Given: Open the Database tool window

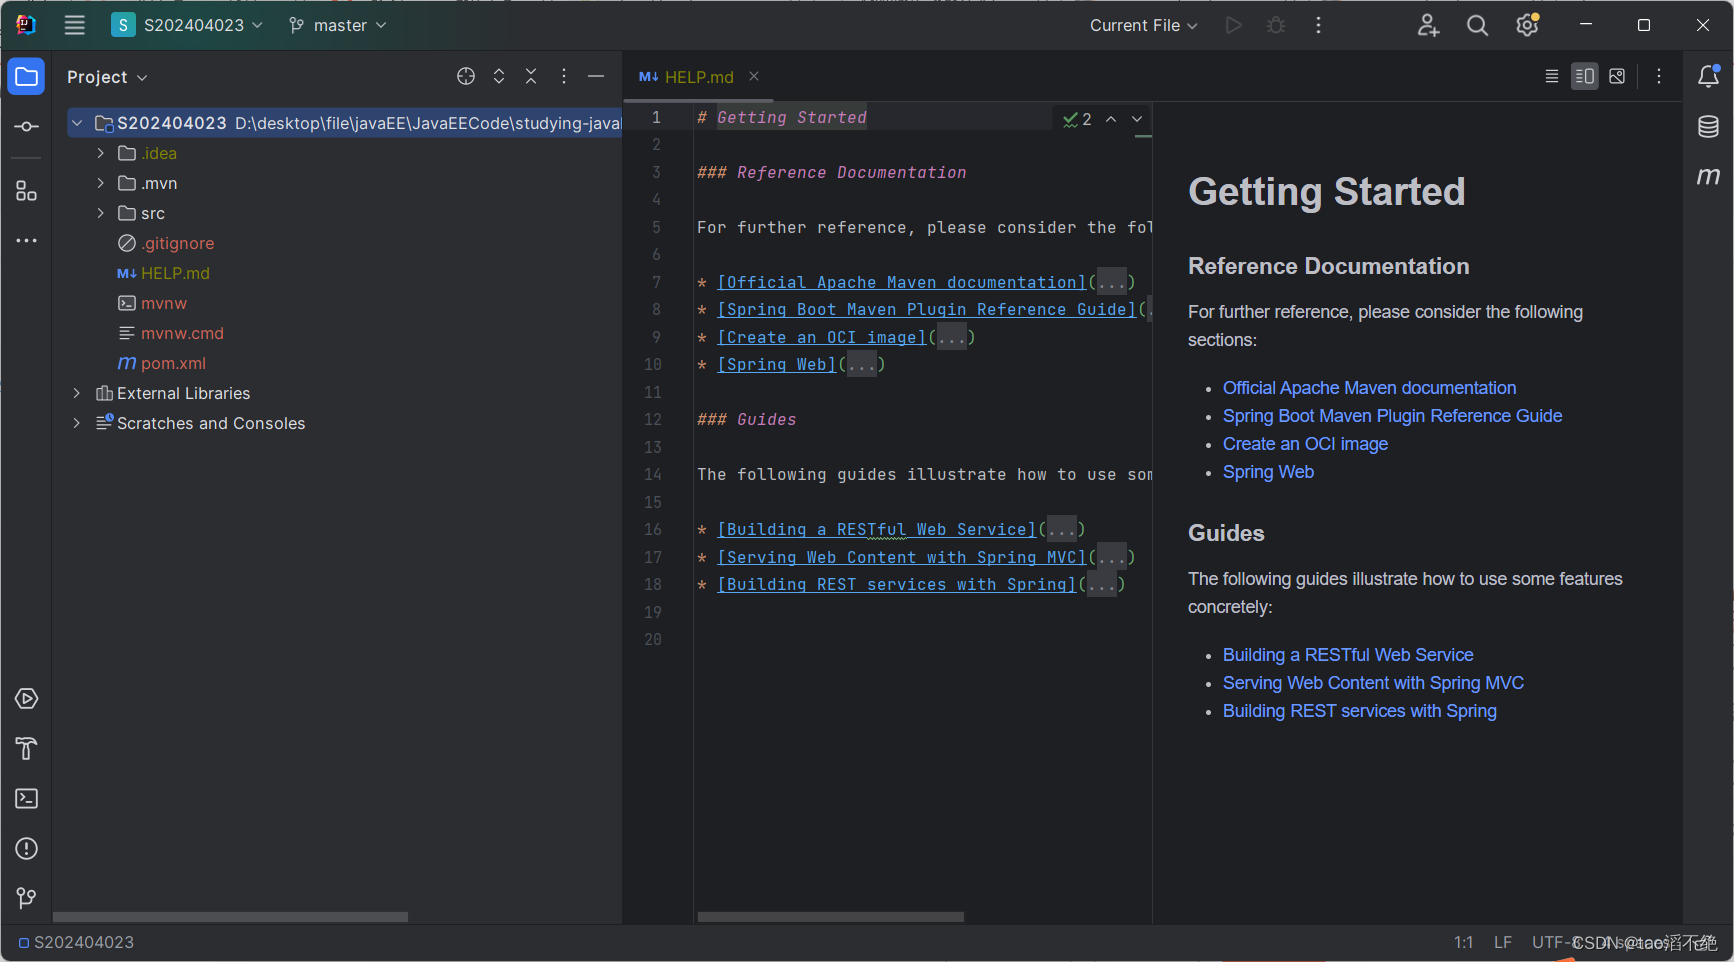Looking at the screenshot, I should (x=1709, y=126).
